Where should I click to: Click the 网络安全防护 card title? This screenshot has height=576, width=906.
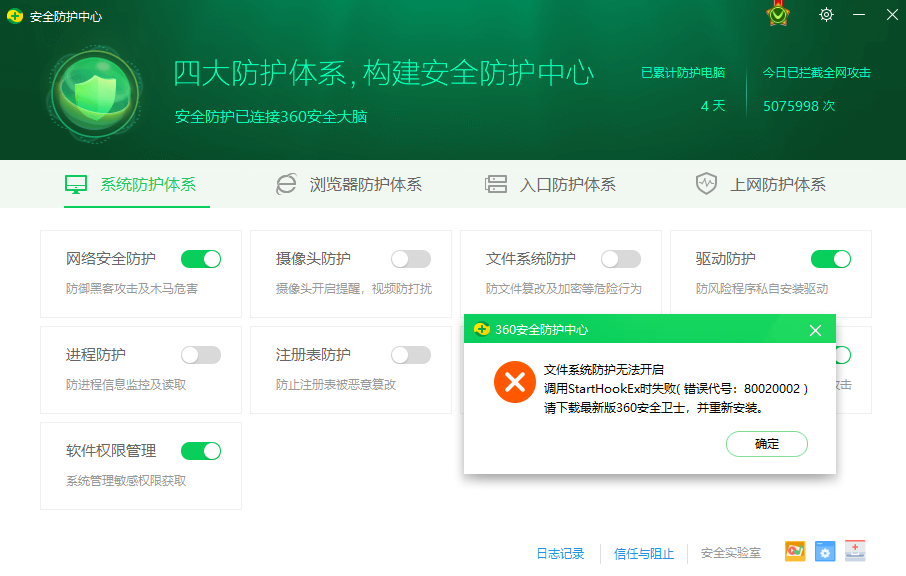pos(111,259)
